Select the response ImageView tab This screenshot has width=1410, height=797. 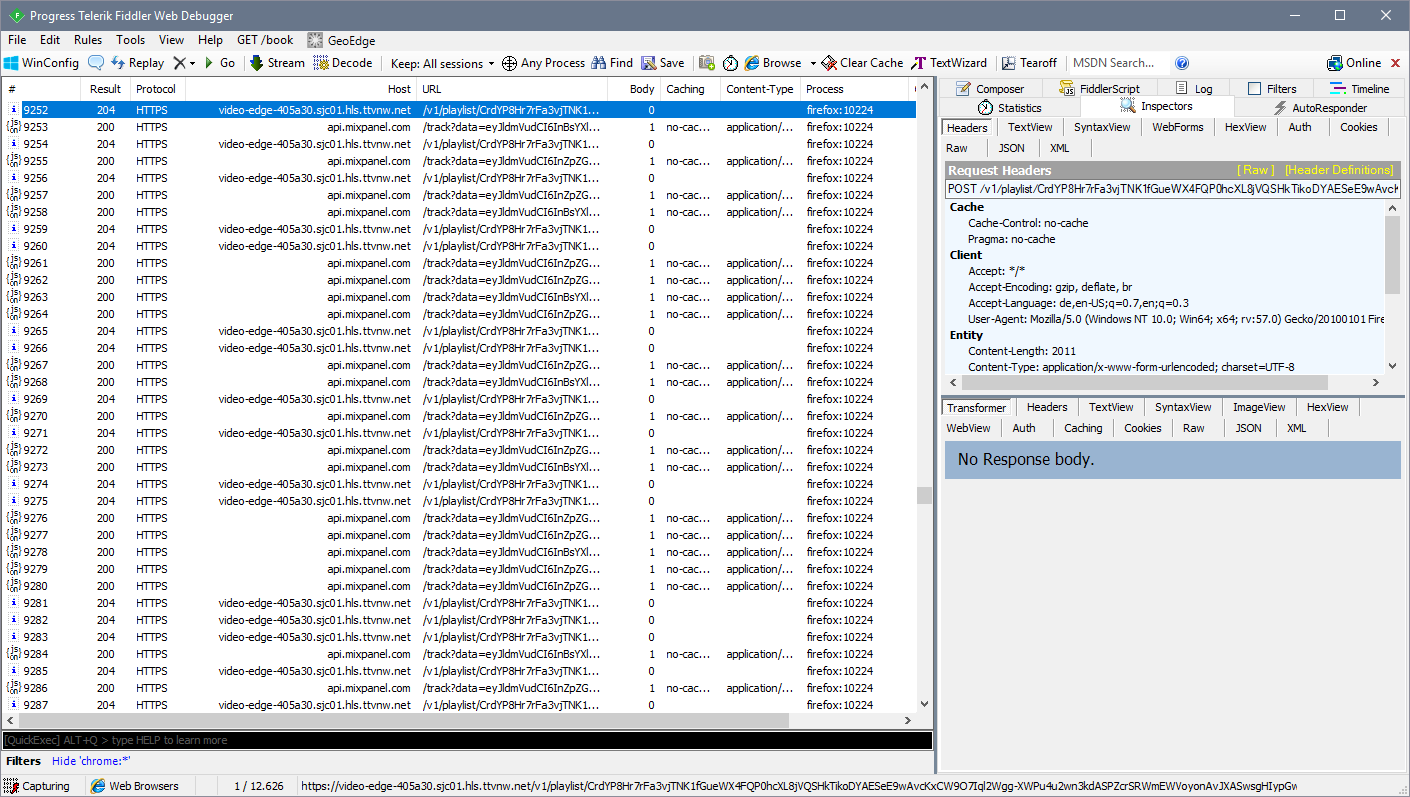(1260, 407)
